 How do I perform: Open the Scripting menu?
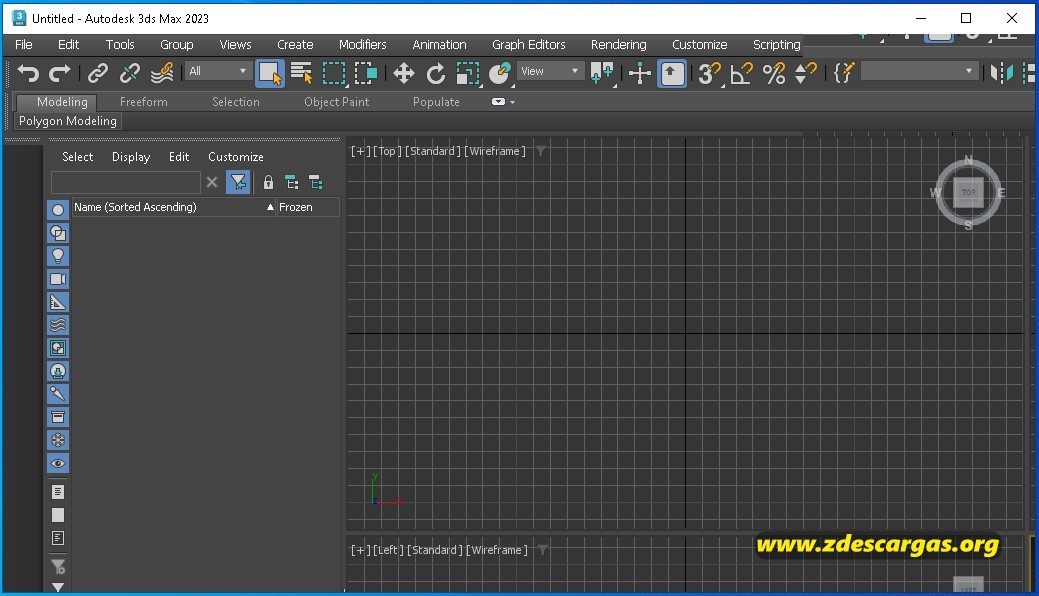click(777, 44)
